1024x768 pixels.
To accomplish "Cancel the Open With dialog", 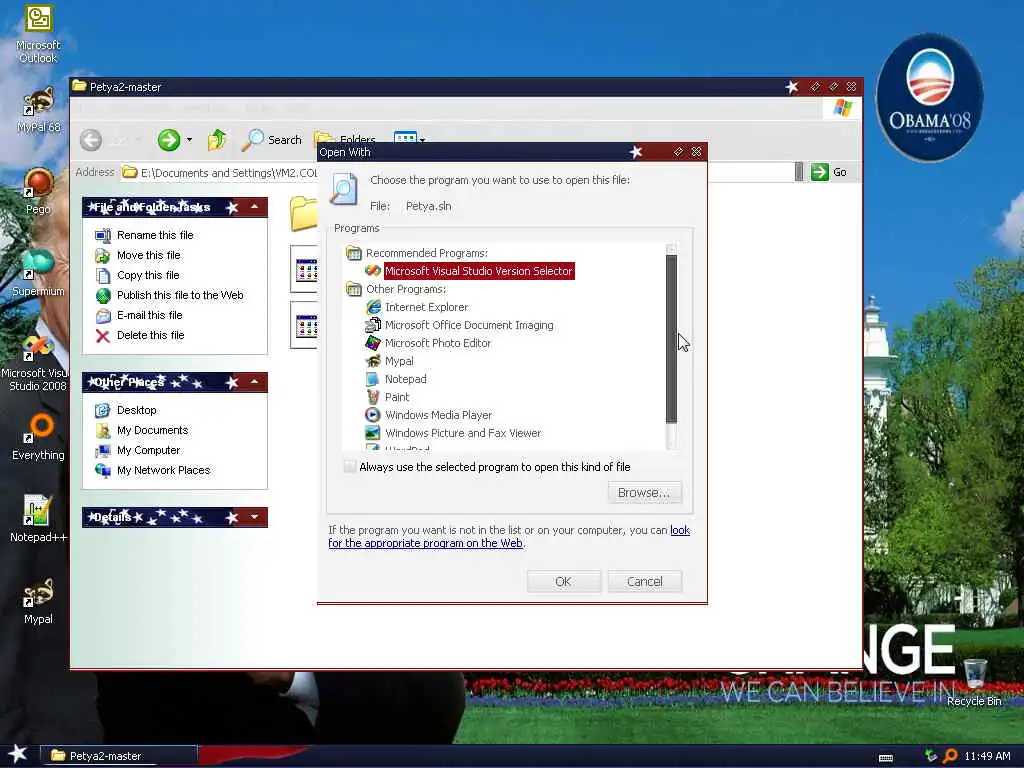I will [645, 581].
